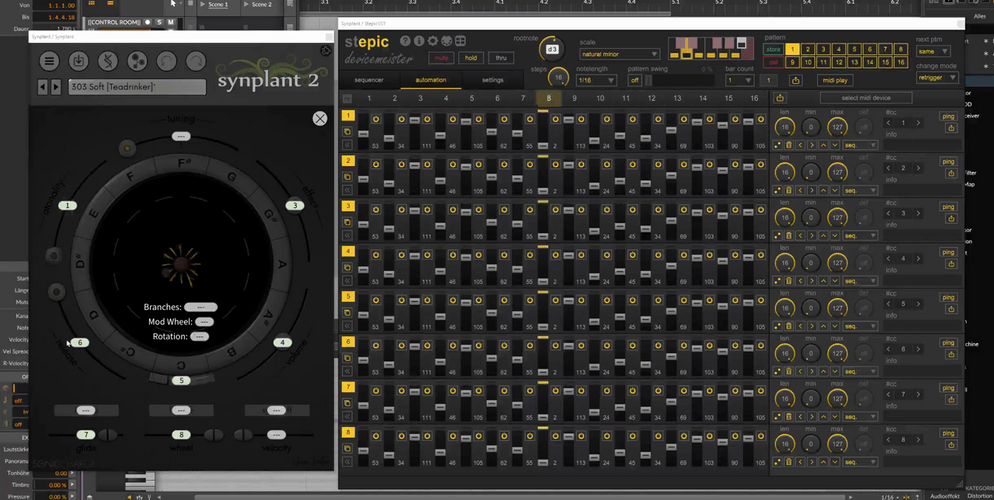Toggle the stepic thru button
The image size is (994, 500).
click(501, 58)
